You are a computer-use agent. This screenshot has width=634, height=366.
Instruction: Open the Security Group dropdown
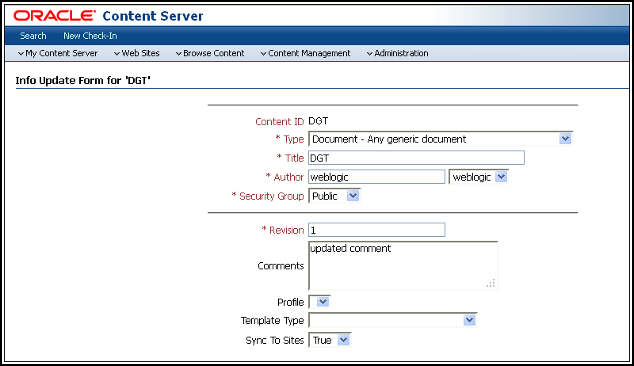point(334,196)
